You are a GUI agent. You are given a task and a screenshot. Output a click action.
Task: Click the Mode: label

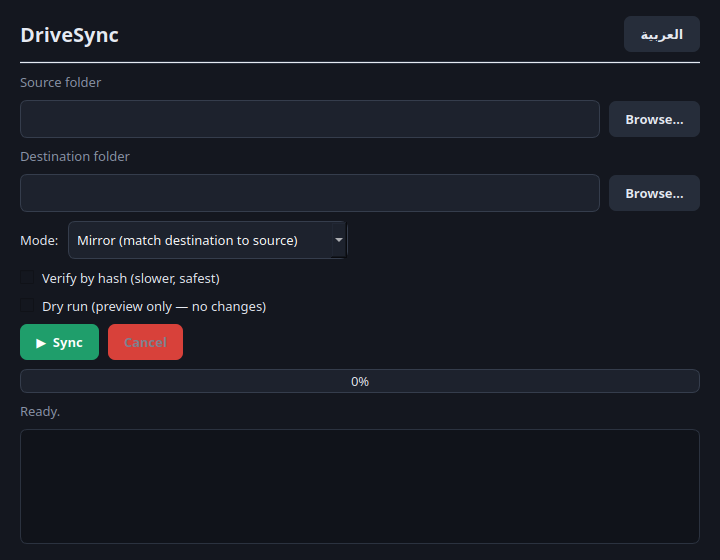[39, 241]
